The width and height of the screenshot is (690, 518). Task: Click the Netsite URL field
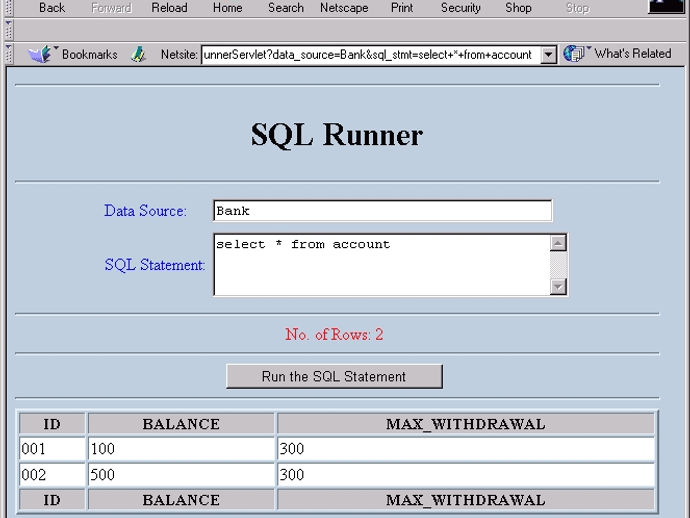(x=371, y=55)
